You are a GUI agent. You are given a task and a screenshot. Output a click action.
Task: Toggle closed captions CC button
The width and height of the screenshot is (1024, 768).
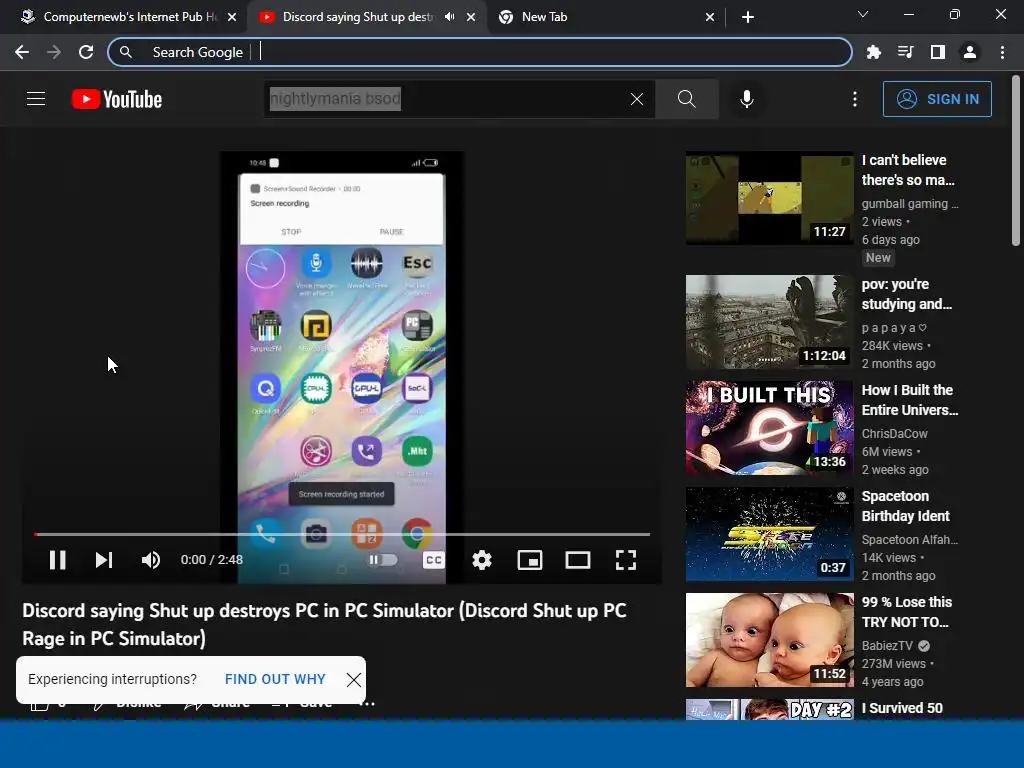point(434,560)
